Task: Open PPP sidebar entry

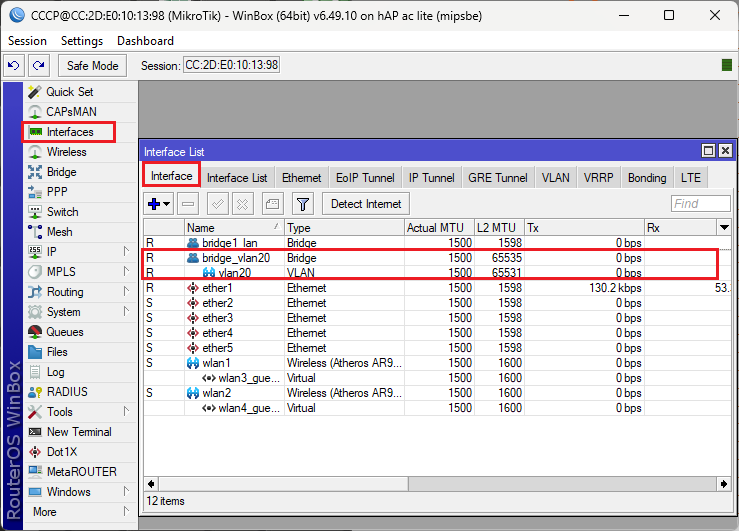Action: point(57,192)
